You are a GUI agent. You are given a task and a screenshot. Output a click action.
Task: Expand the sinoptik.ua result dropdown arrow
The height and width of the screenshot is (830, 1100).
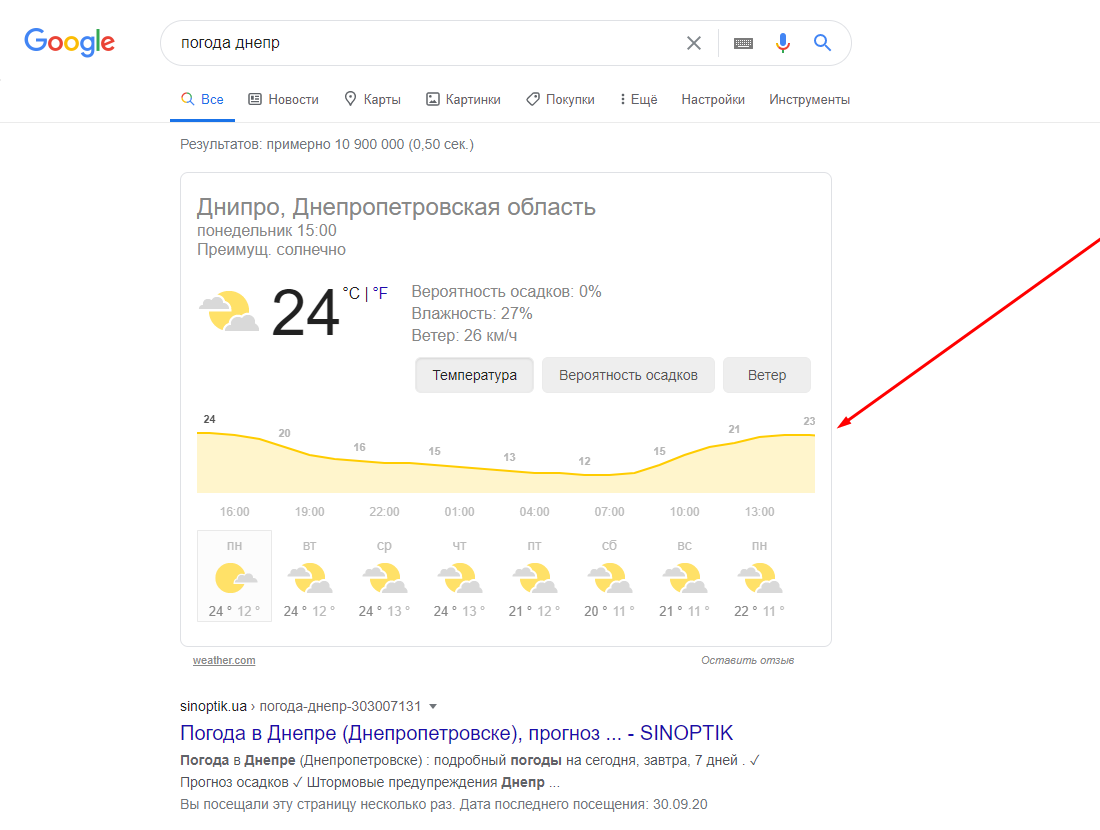tap(433, 707)
